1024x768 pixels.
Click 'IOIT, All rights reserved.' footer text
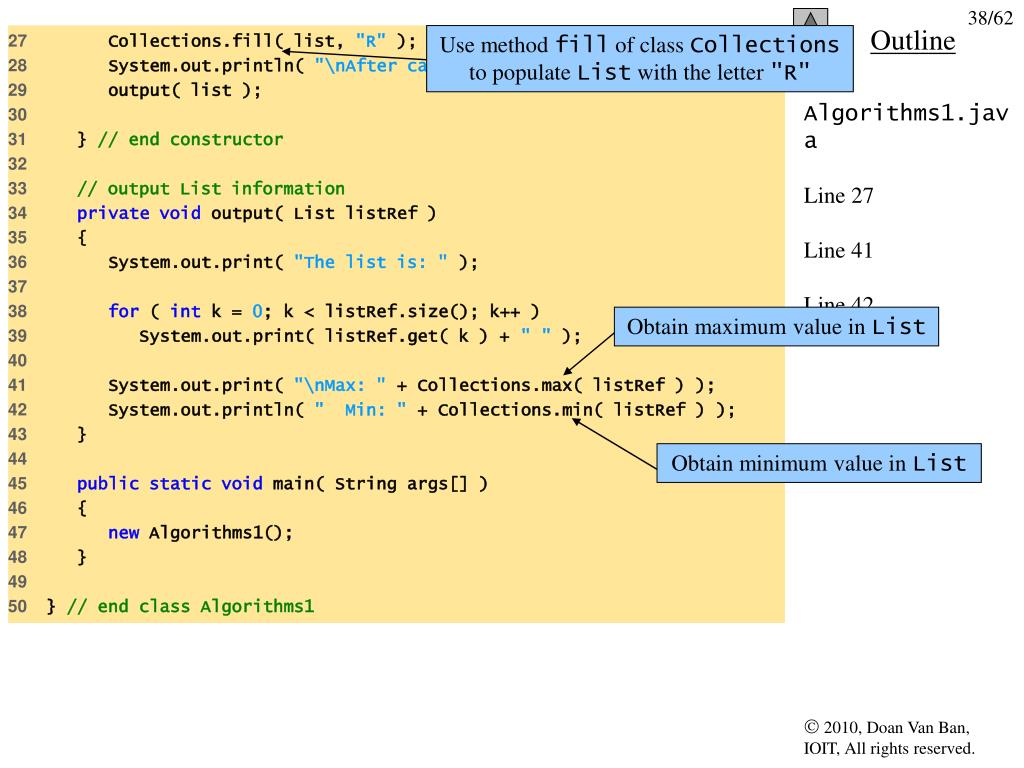click(889, 748)
